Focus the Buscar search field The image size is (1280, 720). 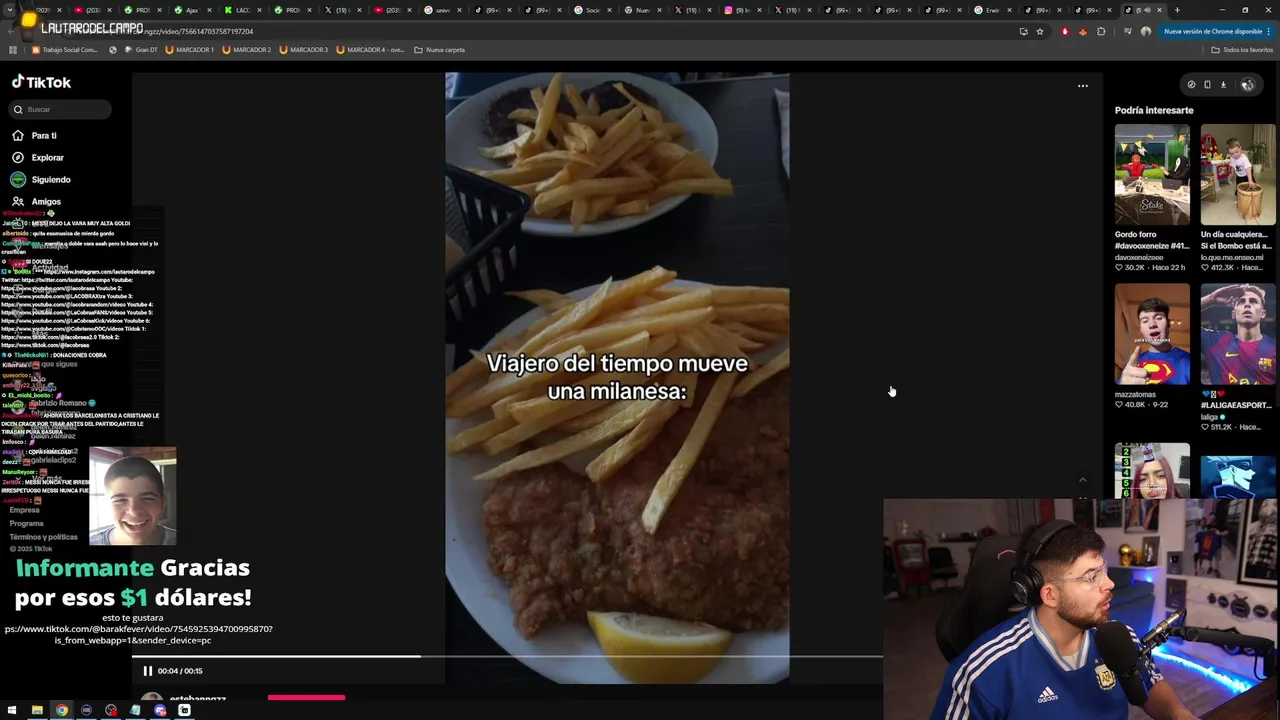point(61,109)
